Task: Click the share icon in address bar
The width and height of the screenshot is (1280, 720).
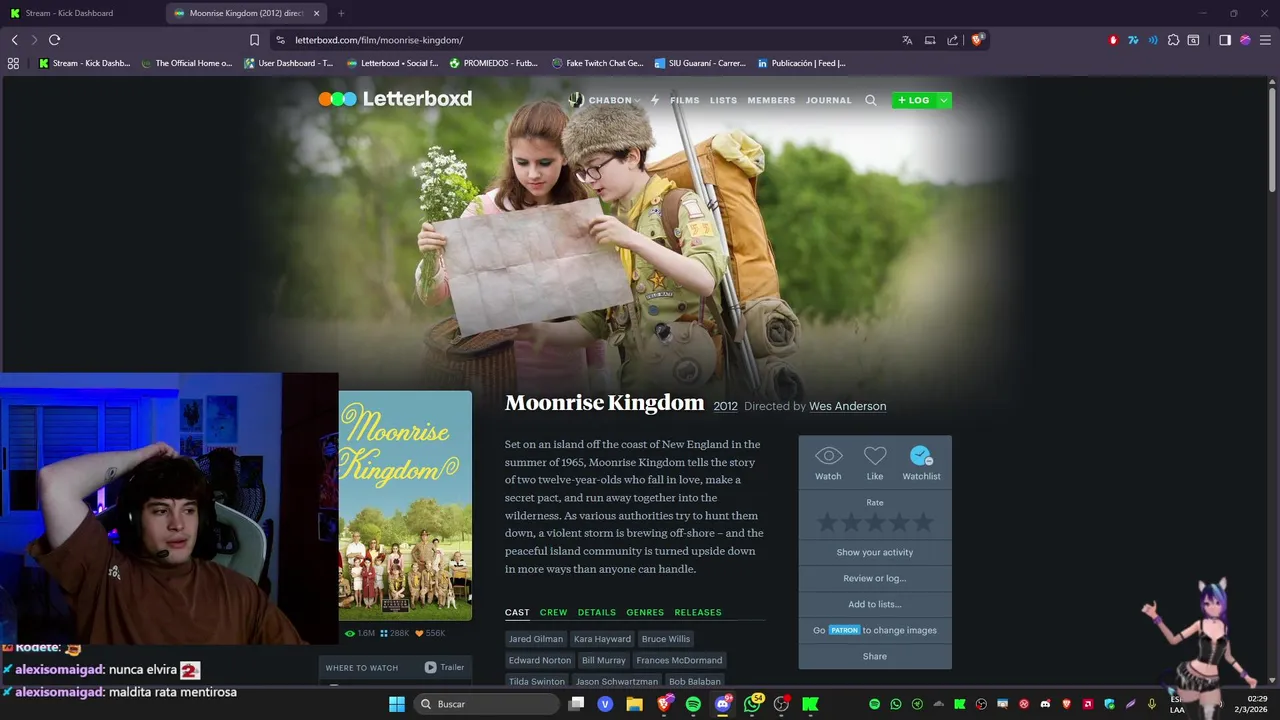Action: (x=952, y=40)
